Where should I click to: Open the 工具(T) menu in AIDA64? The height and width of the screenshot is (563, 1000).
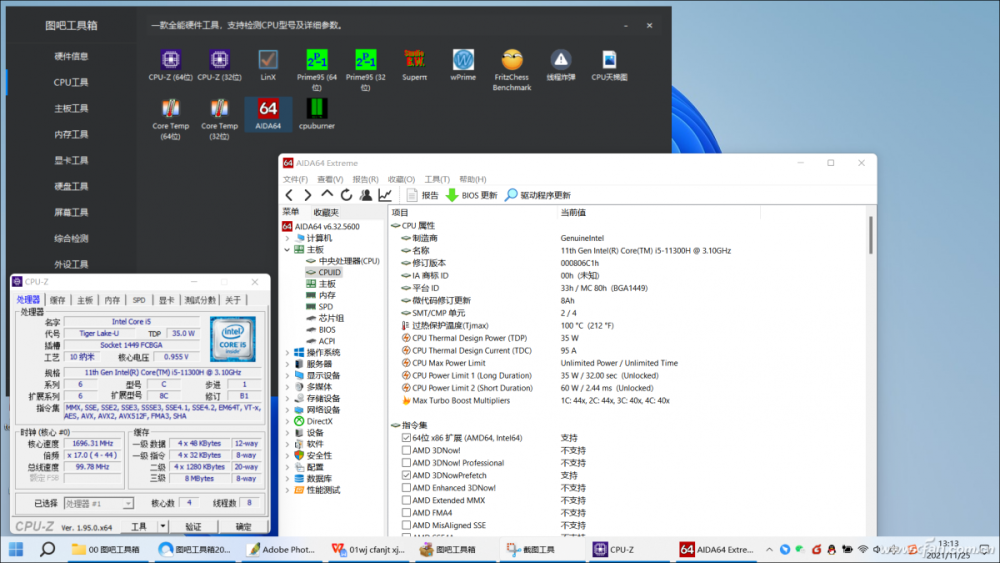(436, 180)
